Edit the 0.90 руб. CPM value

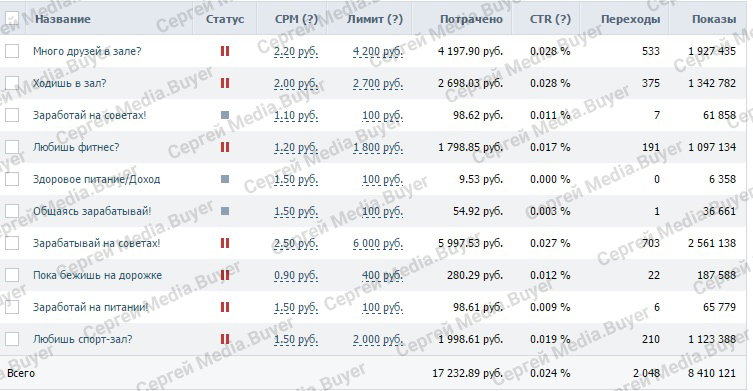[x=296, y=276]
